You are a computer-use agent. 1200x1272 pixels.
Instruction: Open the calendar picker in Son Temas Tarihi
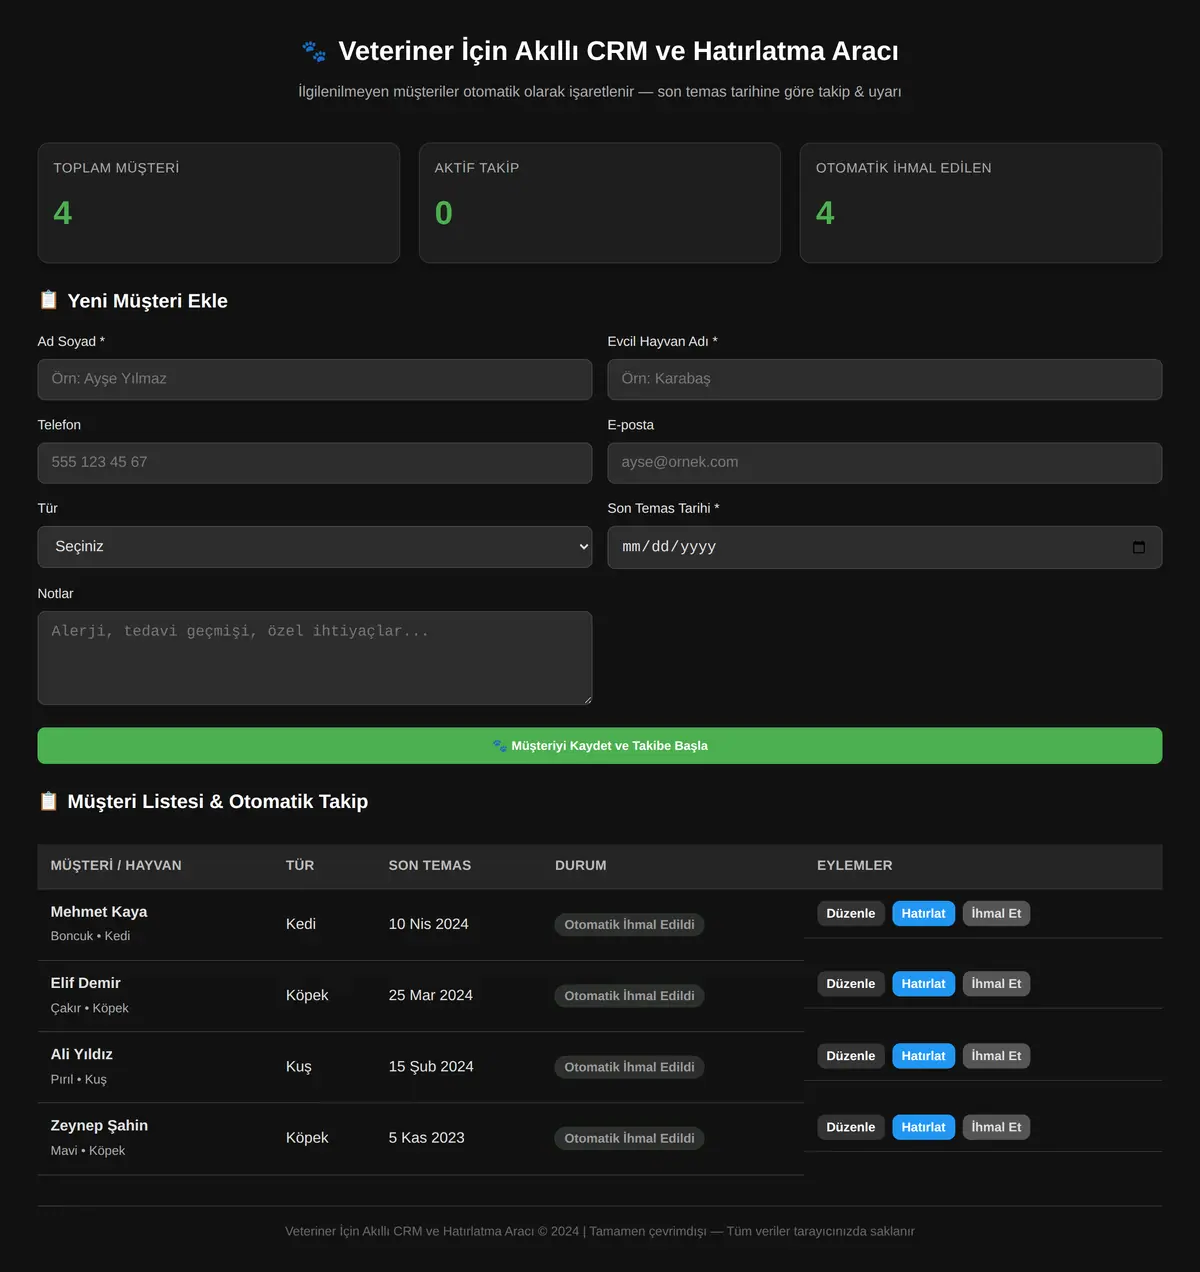tap(1138, 547)
